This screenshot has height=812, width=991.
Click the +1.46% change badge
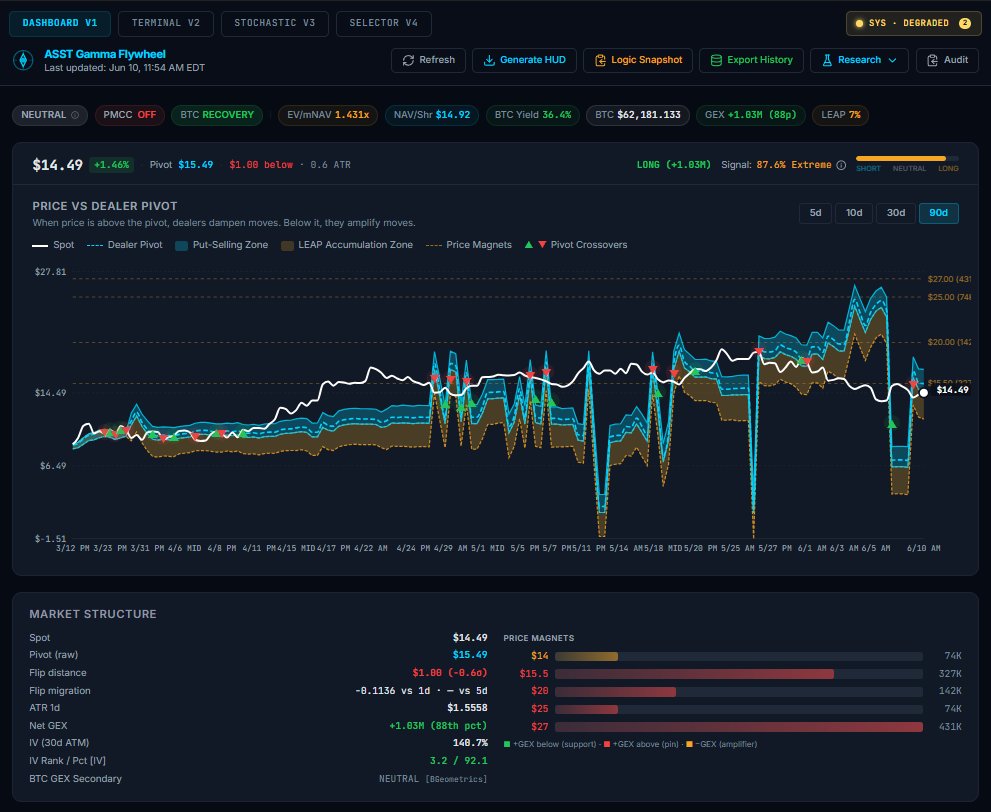click(x=112, y=165)
